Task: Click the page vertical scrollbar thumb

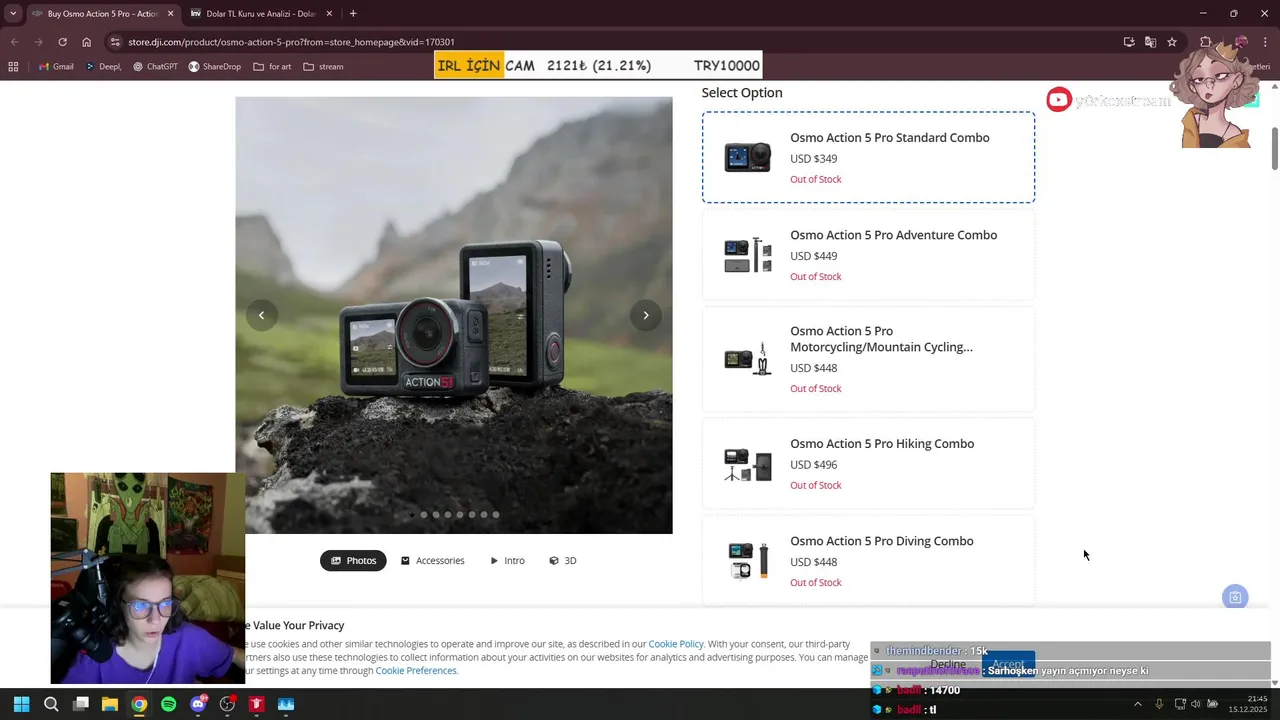Action: click(x=1275, y=149)
